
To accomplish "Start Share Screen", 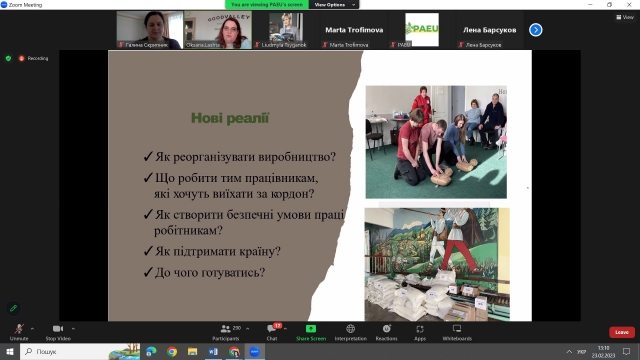I will [311, 332].
